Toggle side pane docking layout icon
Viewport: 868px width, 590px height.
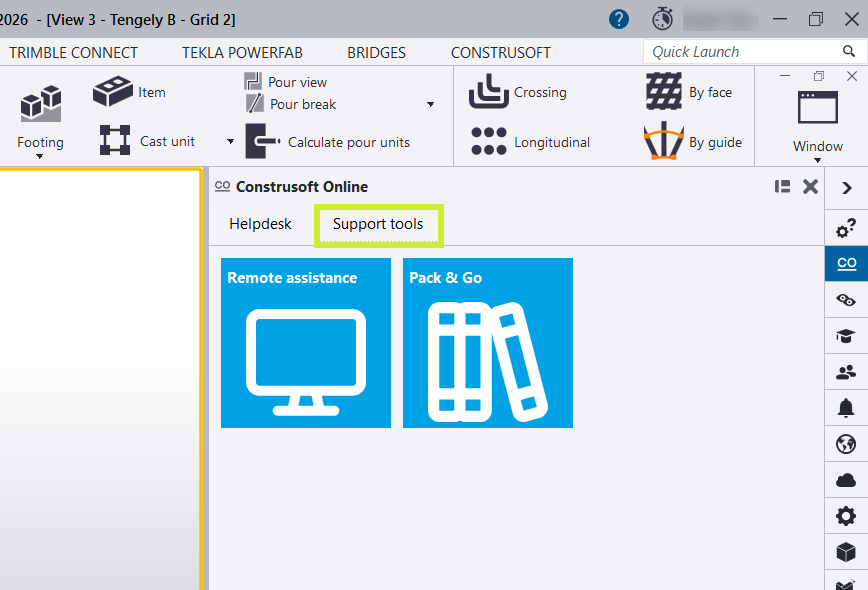(x=782, y=187)
